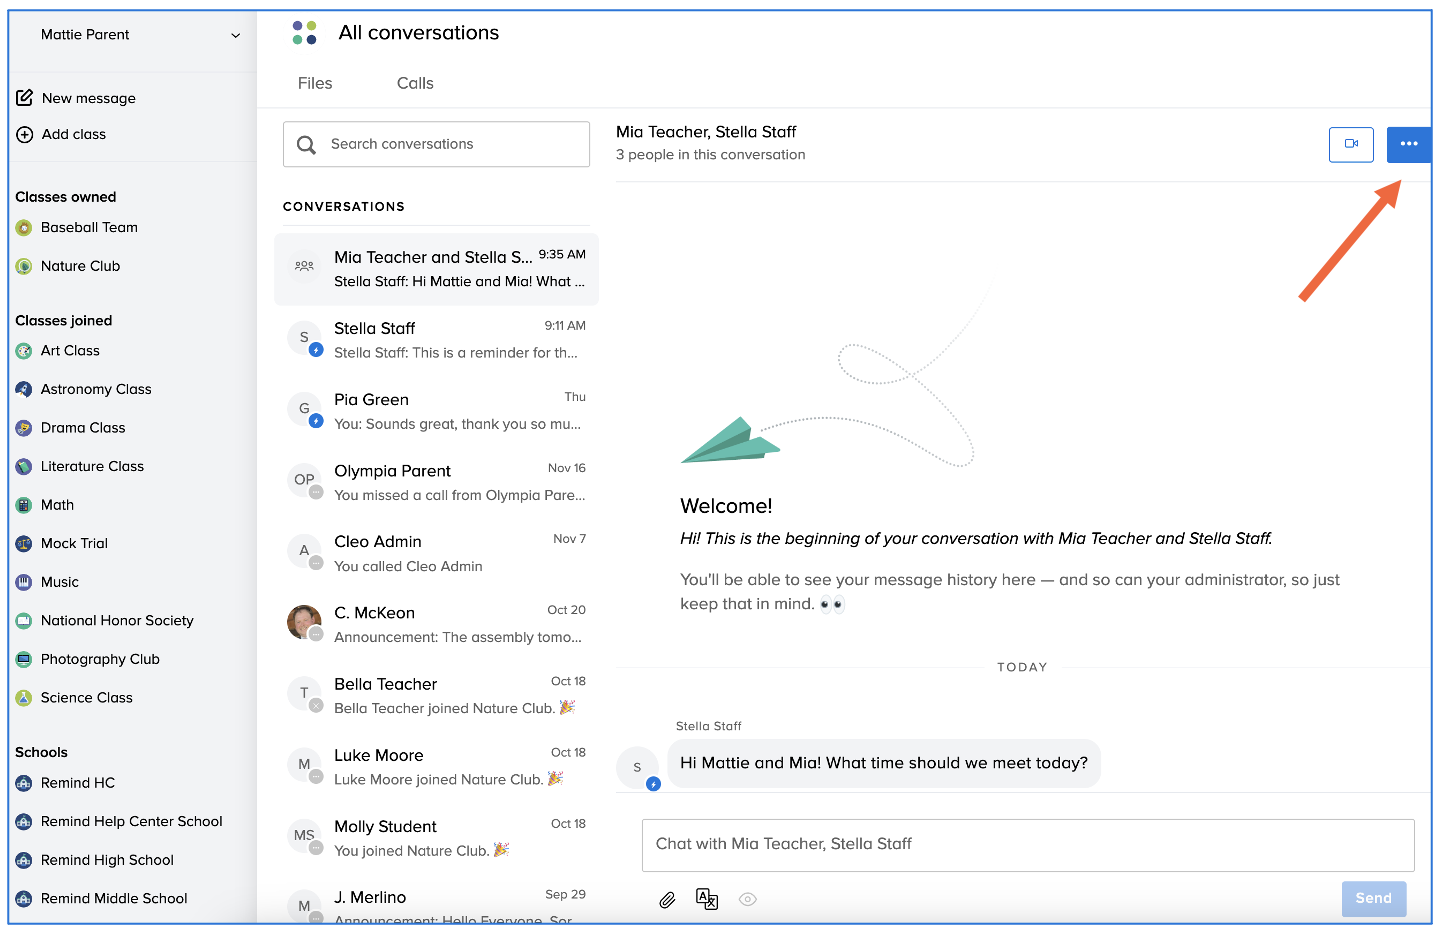Screen dimensions: 1442x932
Task: Select C. McKeon's profile photo
Action: (x=304, y=622)
